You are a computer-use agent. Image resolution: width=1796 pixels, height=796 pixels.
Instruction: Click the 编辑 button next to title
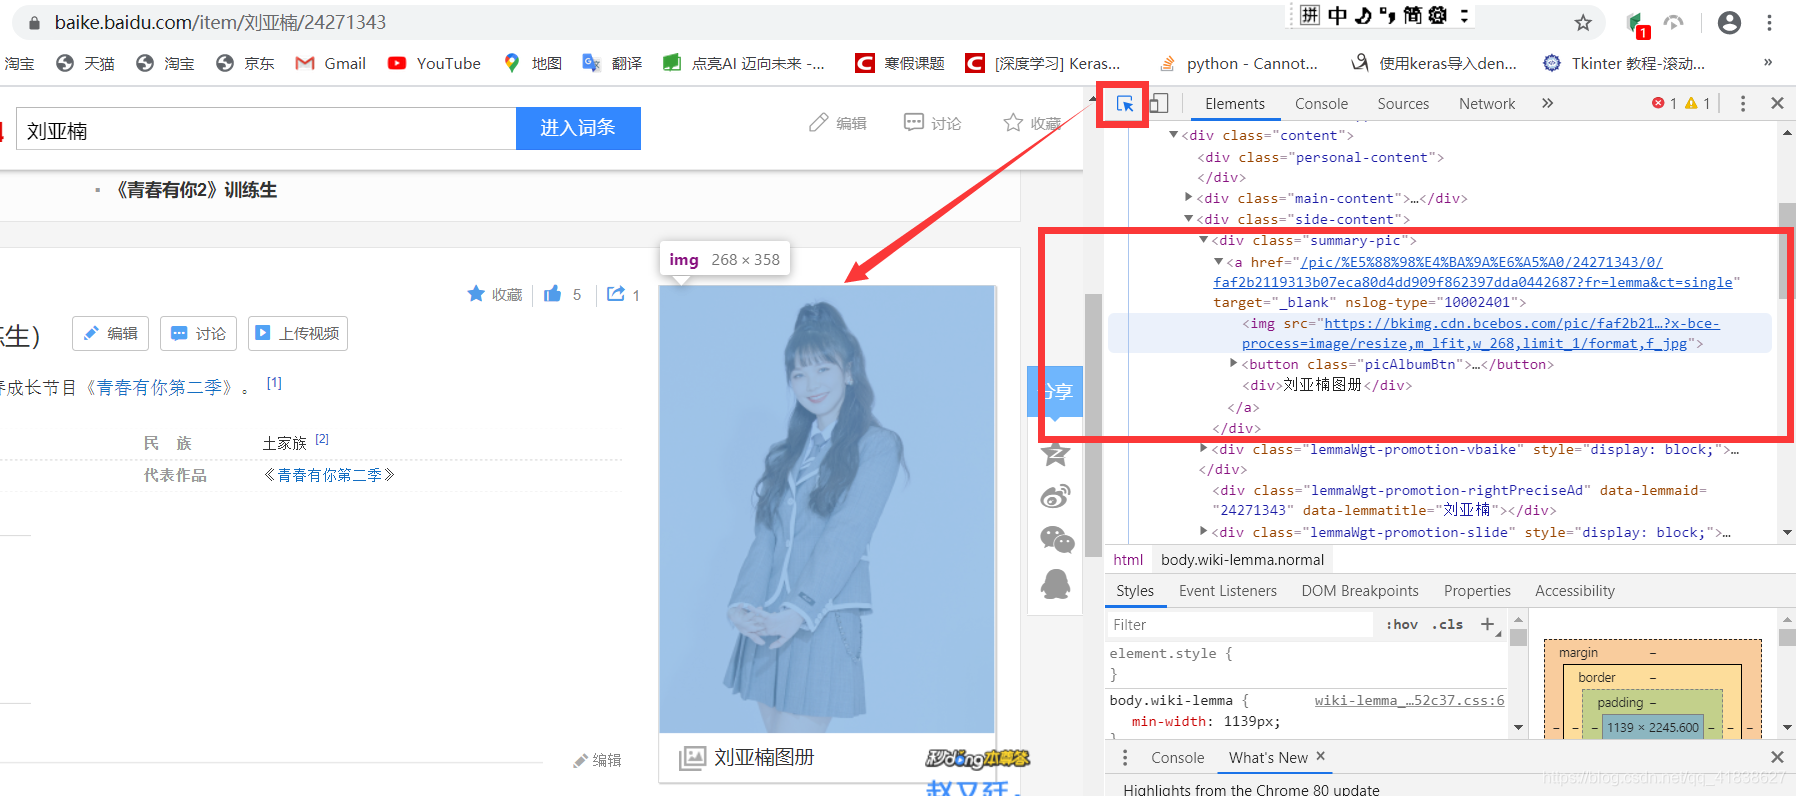(x=111, y=333)
